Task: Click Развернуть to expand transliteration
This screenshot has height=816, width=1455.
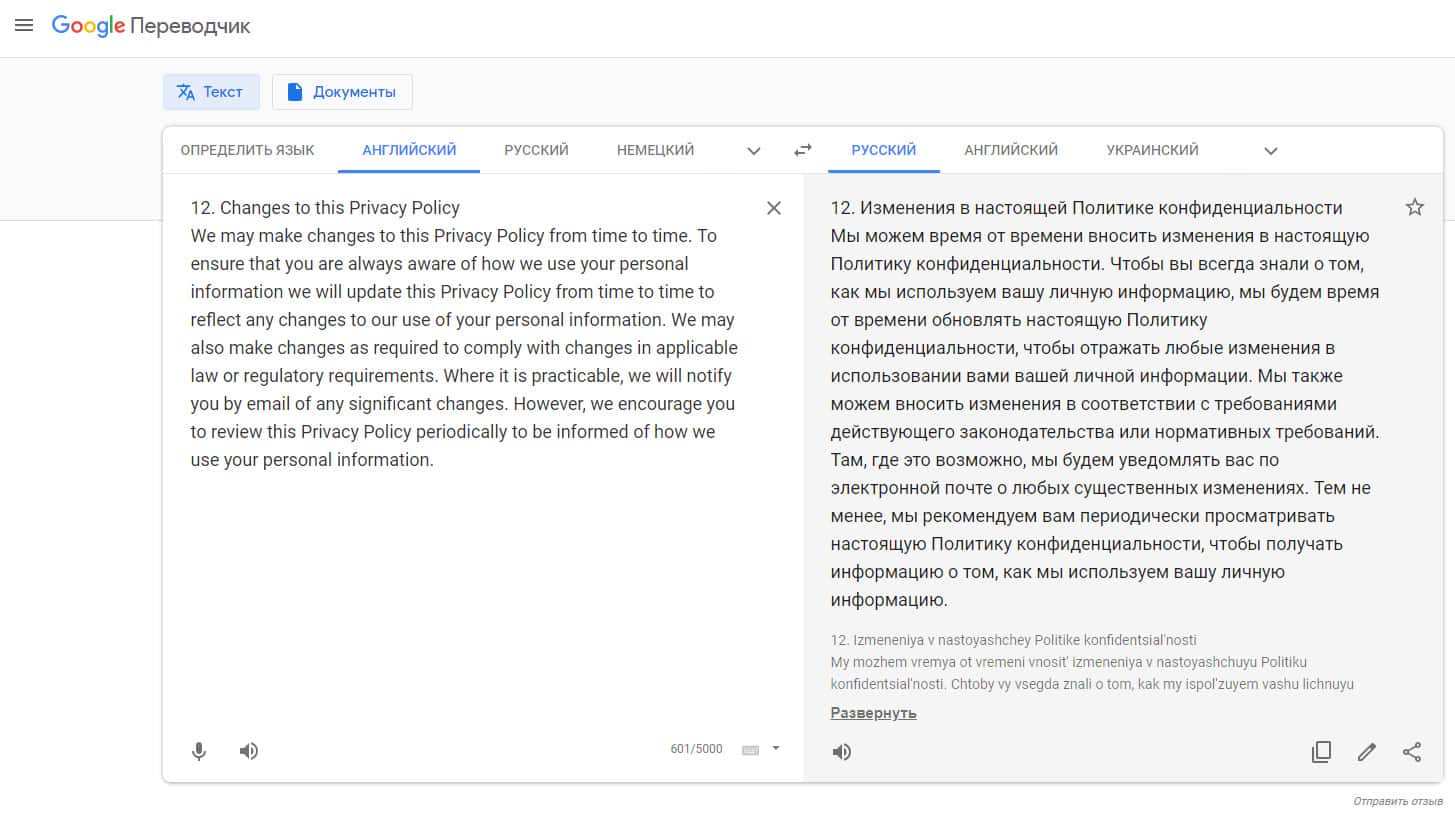Action: [873, 713]
